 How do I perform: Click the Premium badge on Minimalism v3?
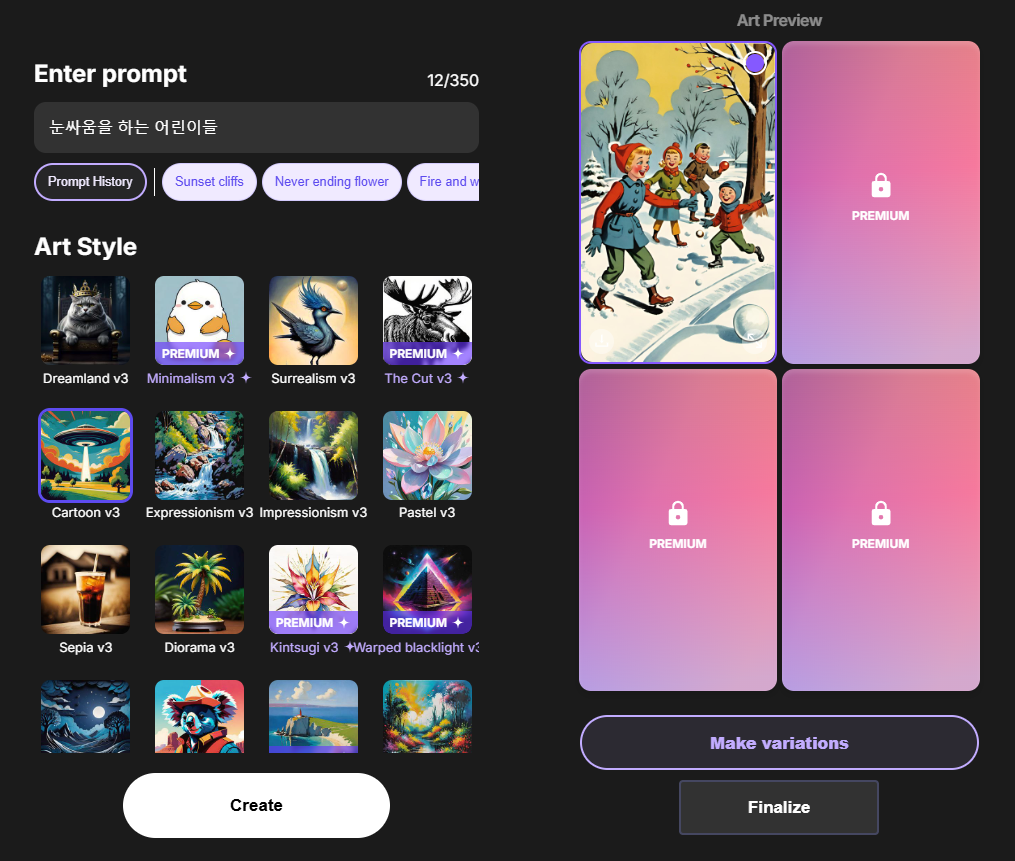(199, 353)
